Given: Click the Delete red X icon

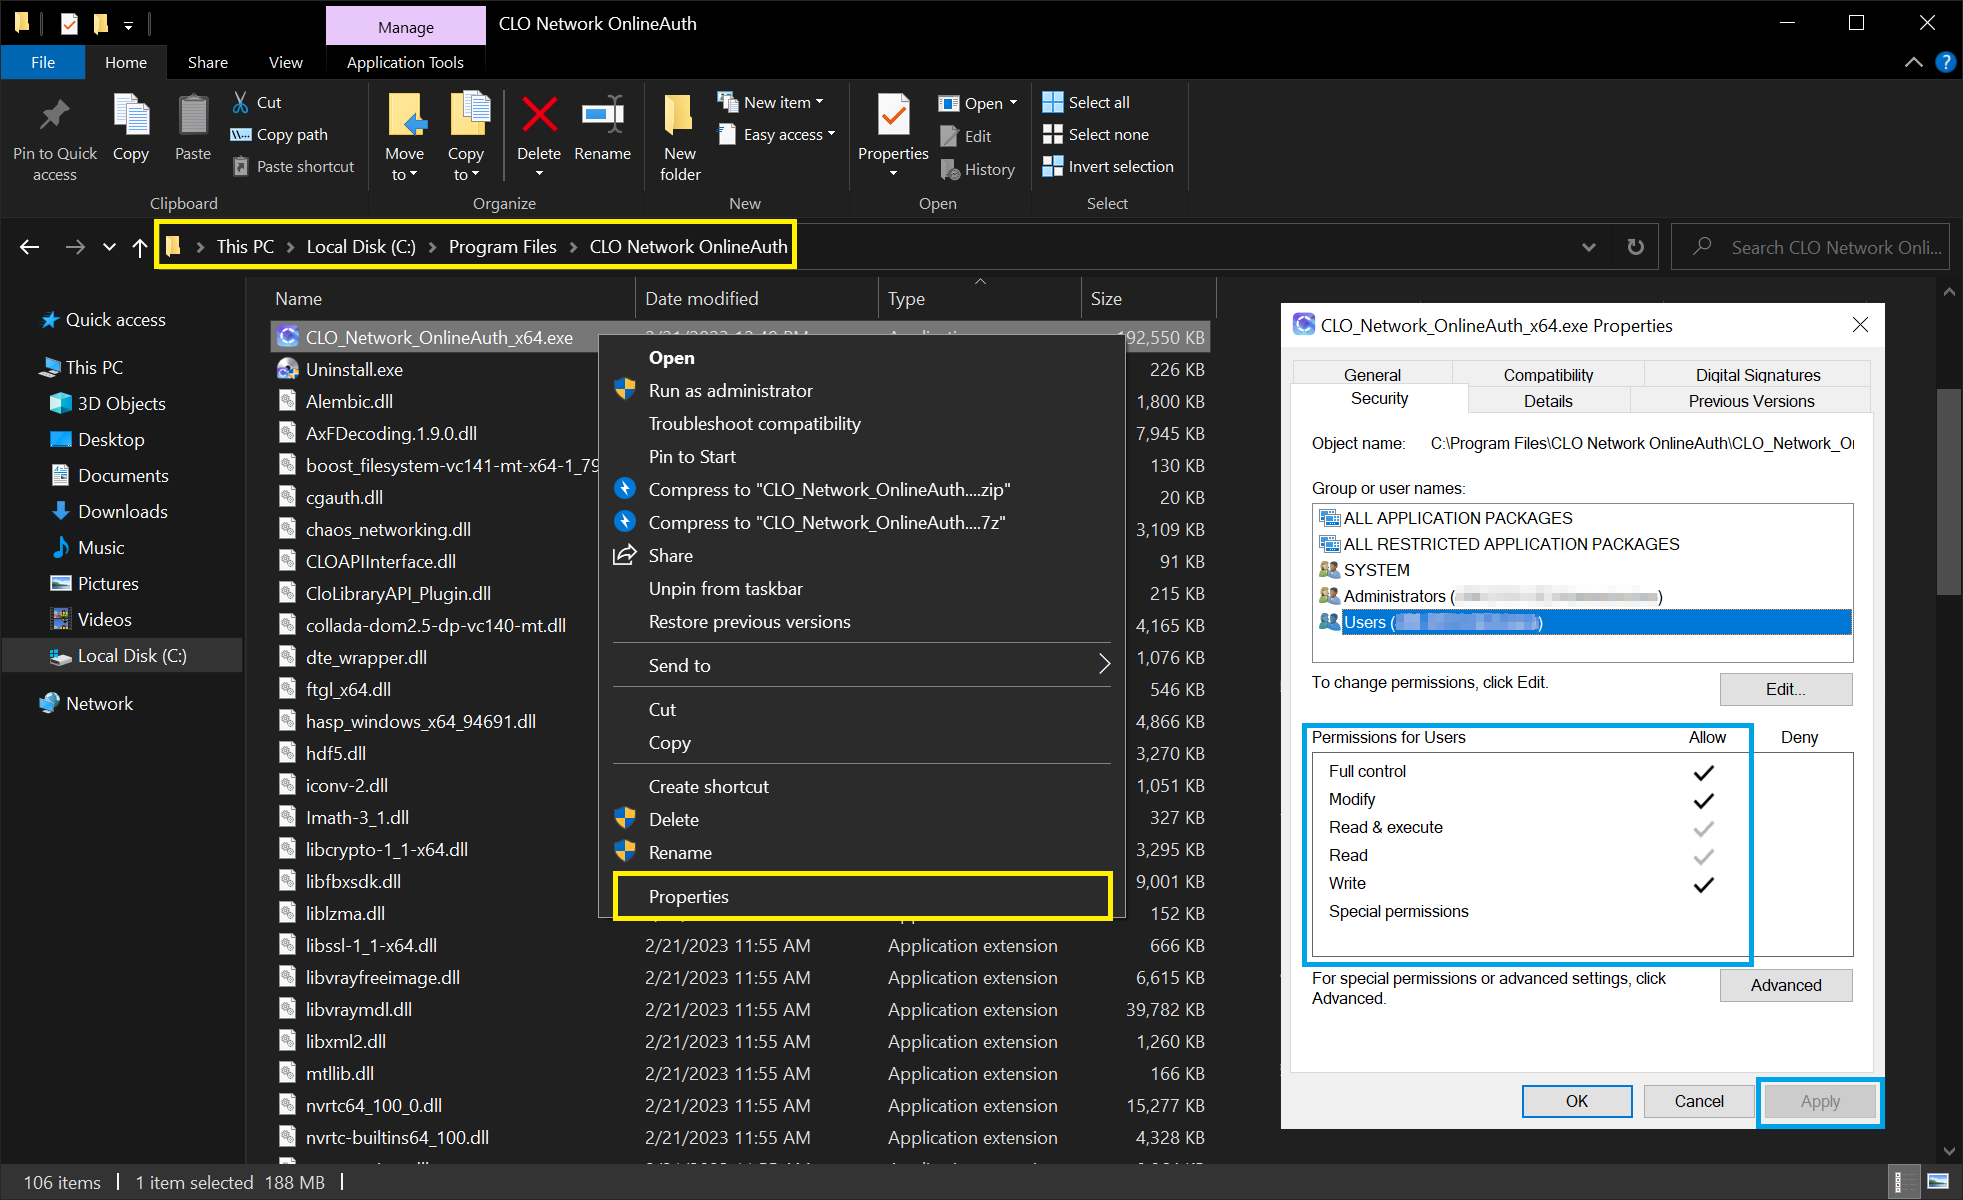Looking at the screenshot, I should click(x=539, y=115).
